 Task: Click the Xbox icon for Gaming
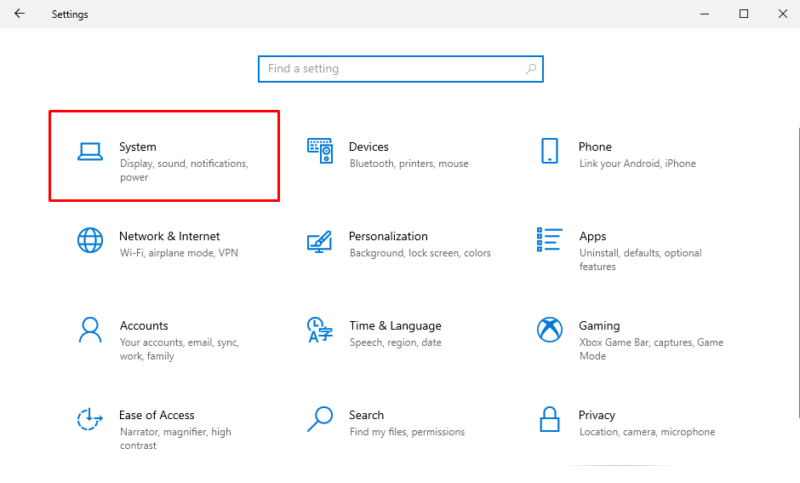549,330
